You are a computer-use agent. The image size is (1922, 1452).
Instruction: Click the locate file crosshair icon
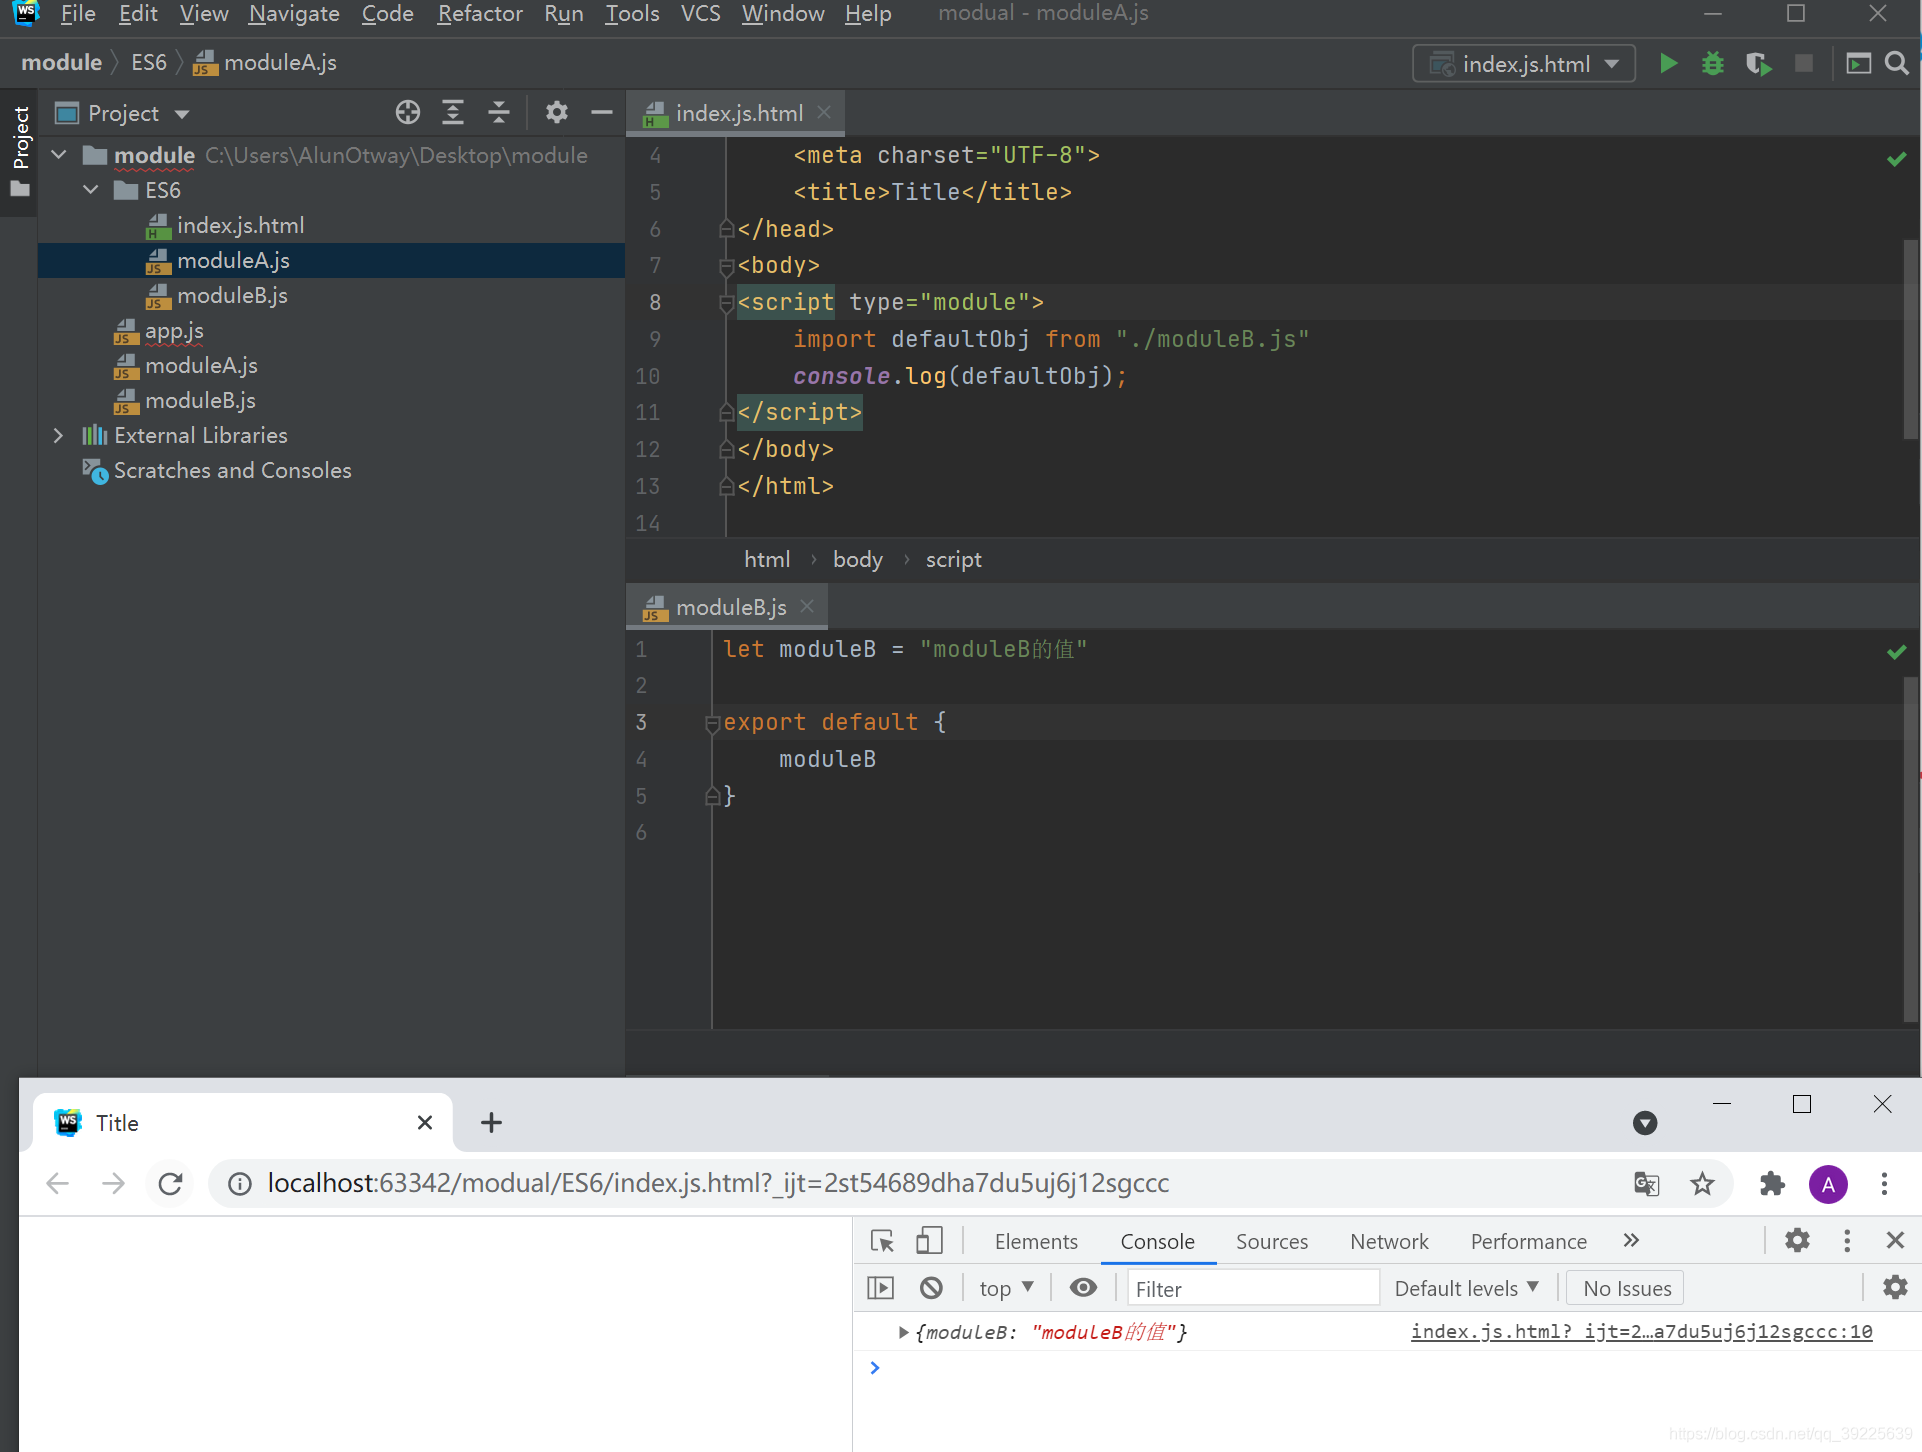click(x=407, y=112)
